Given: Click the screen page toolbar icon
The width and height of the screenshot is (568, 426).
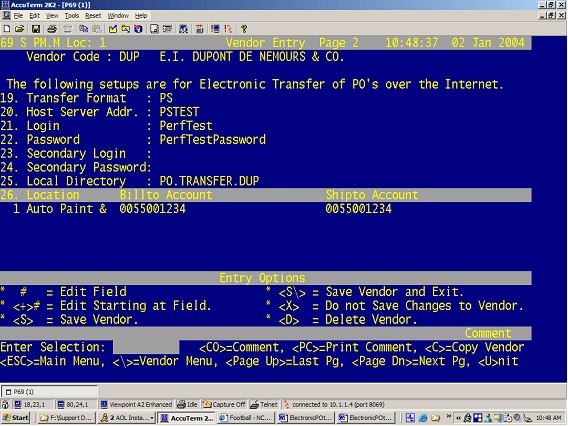Looking at the screenshot, I should click(154, 29).
